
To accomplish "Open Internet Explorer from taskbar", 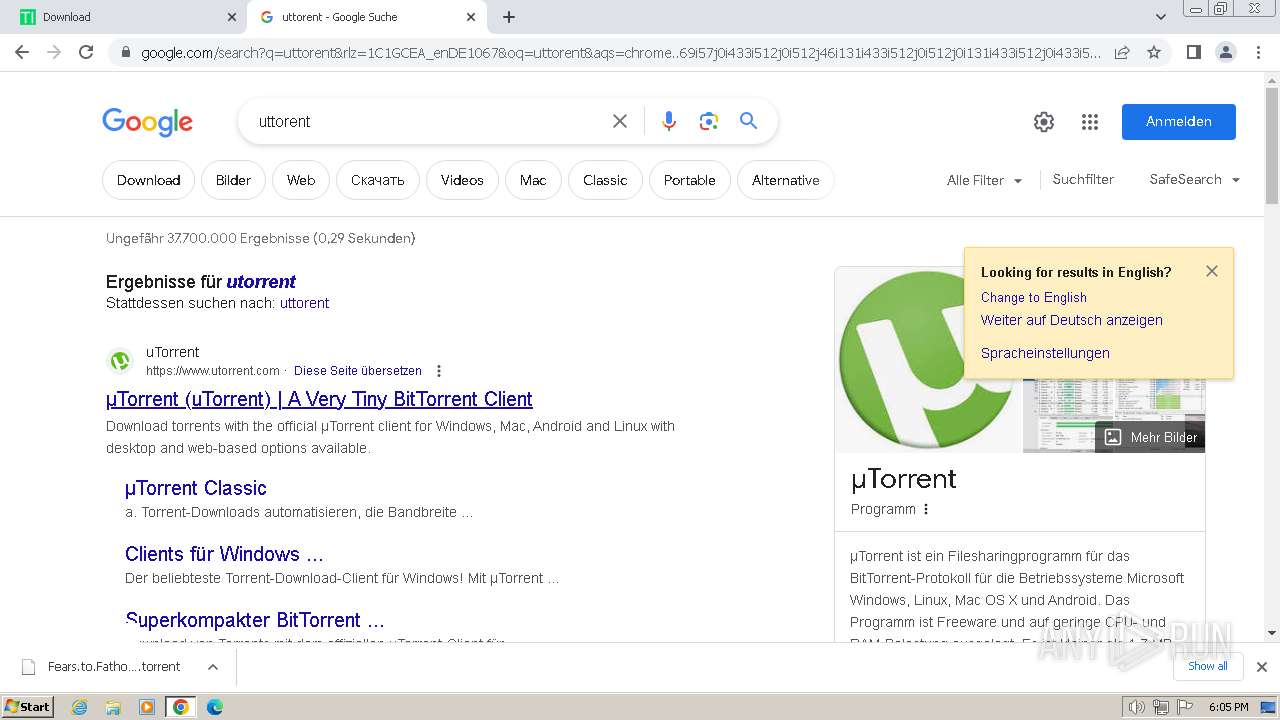I will click(x=80, y=707).
